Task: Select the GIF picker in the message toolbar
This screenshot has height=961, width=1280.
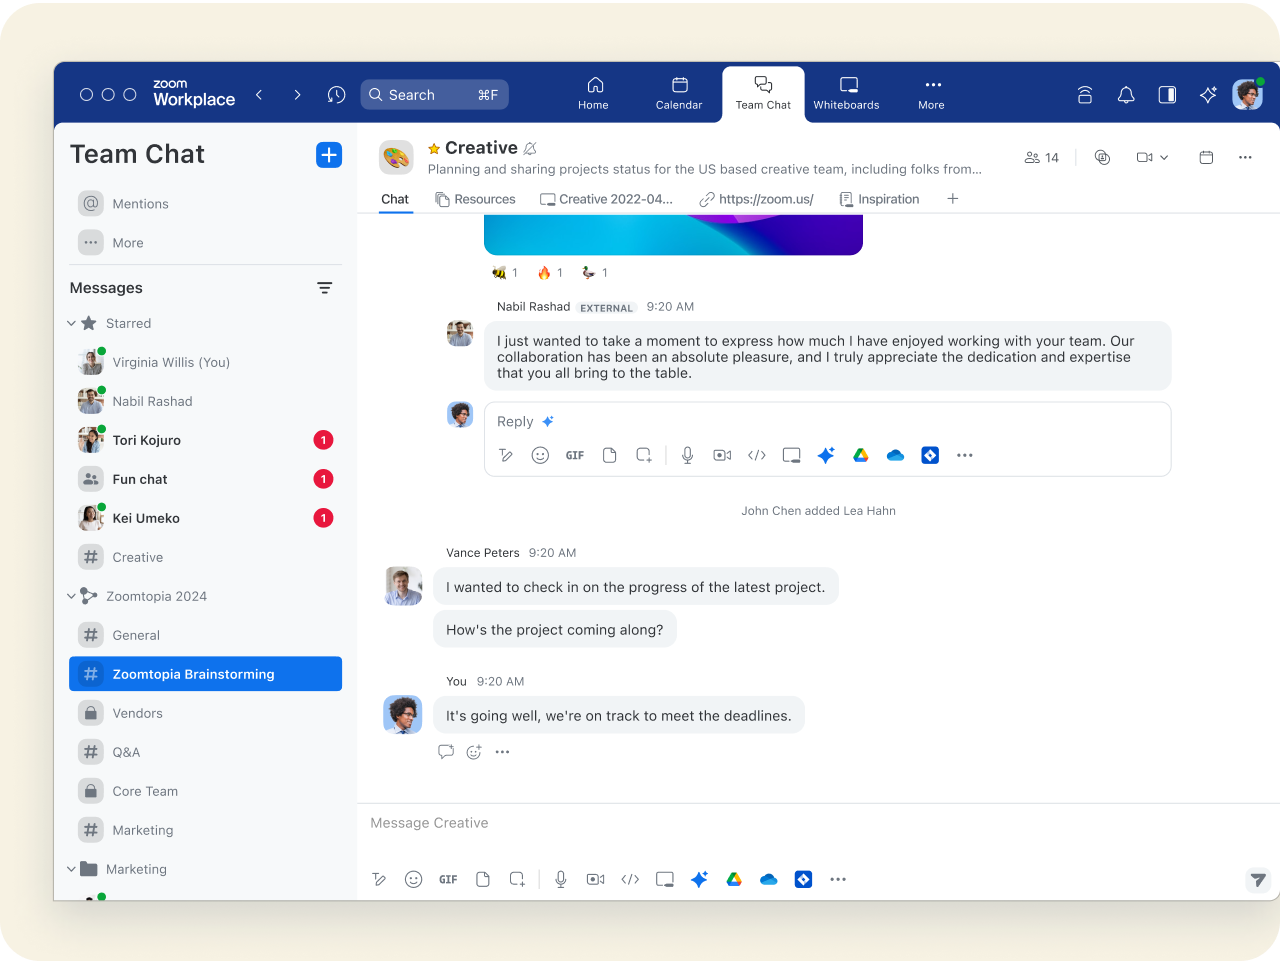Action: [448, 879]
